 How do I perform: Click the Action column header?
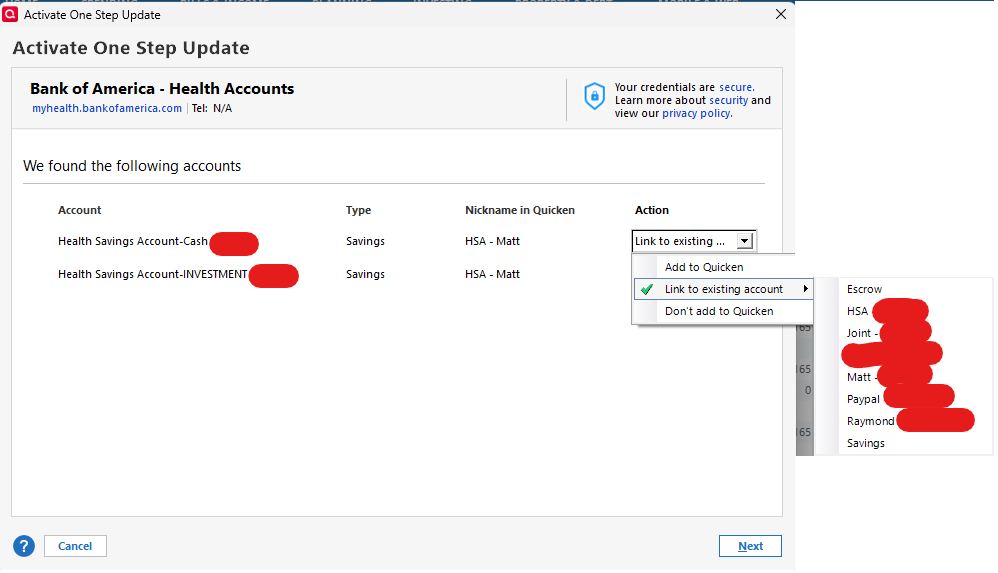pyautogui.click(x=652, y=210)
